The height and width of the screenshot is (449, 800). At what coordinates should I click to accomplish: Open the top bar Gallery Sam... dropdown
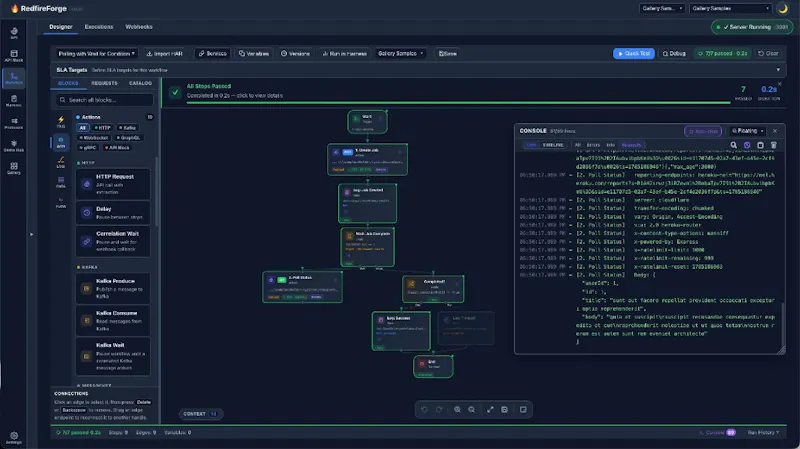point(662,8)
